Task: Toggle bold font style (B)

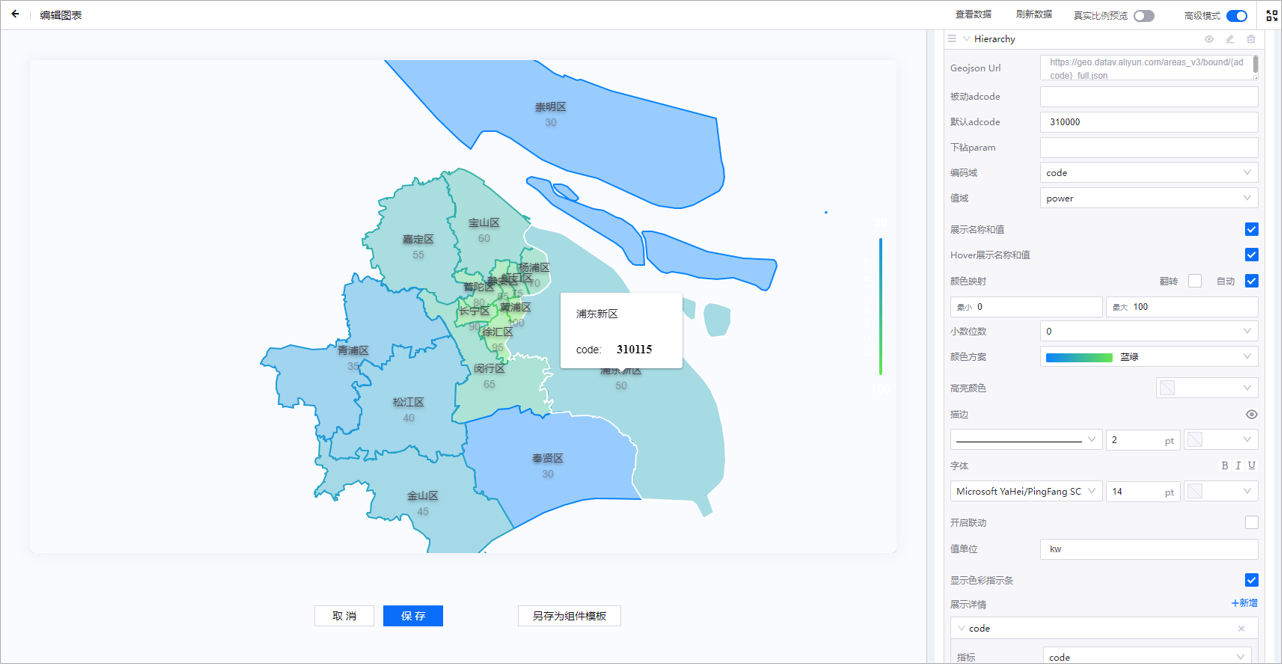Action: 1225,466
